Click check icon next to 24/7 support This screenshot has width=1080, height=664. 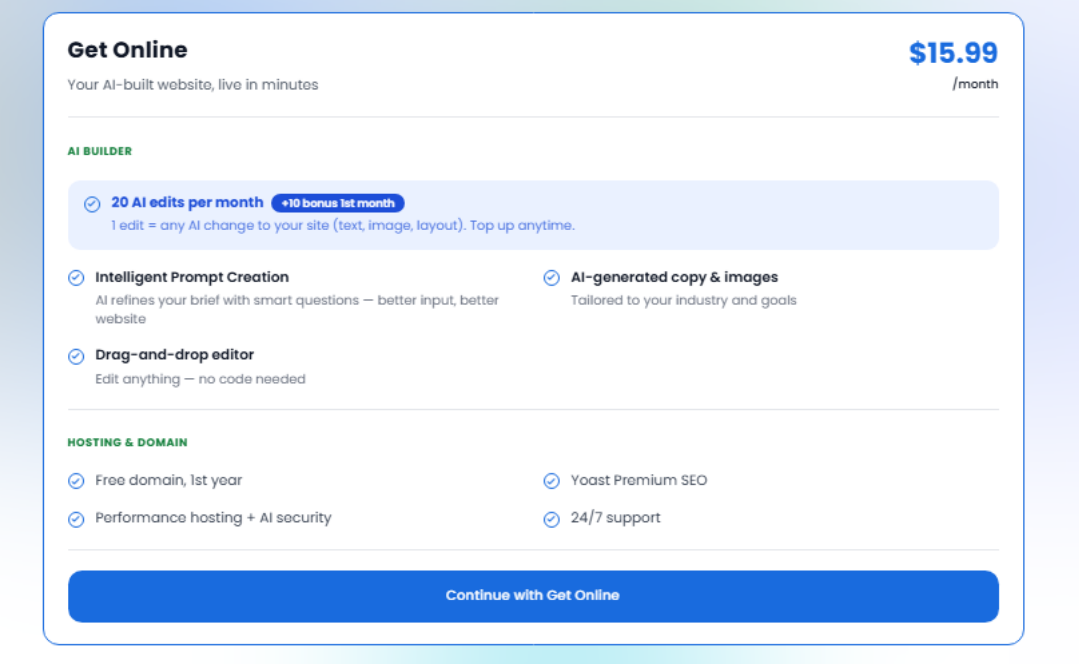552,519
